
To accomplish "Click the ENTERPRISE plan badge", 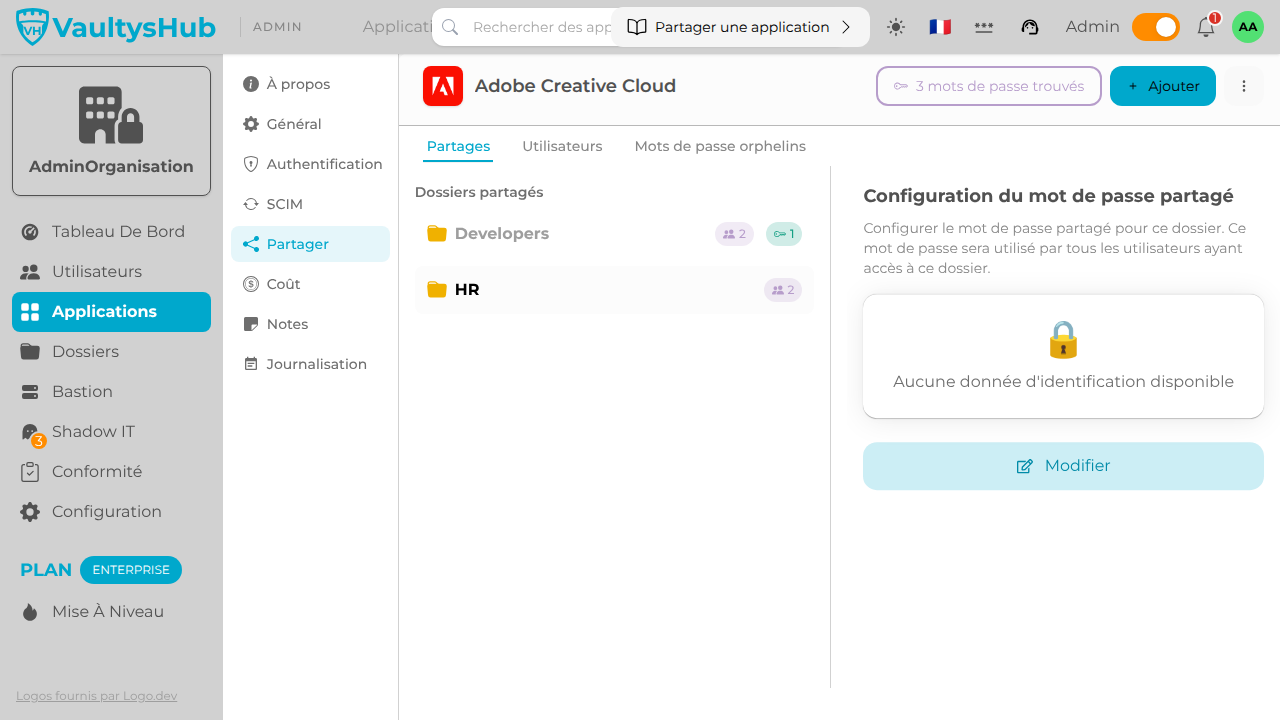I will (131, 570).
